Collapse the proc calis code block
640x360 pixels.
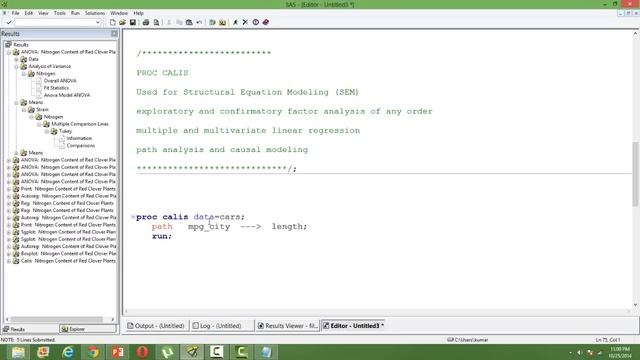pyautogui.click(x=133, y=217)
